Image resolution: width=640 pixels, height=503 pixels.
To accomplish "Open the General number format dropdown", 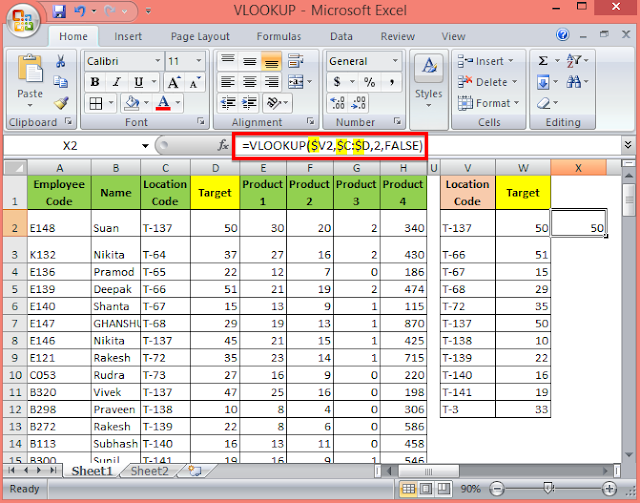I will tap(395, 61).
